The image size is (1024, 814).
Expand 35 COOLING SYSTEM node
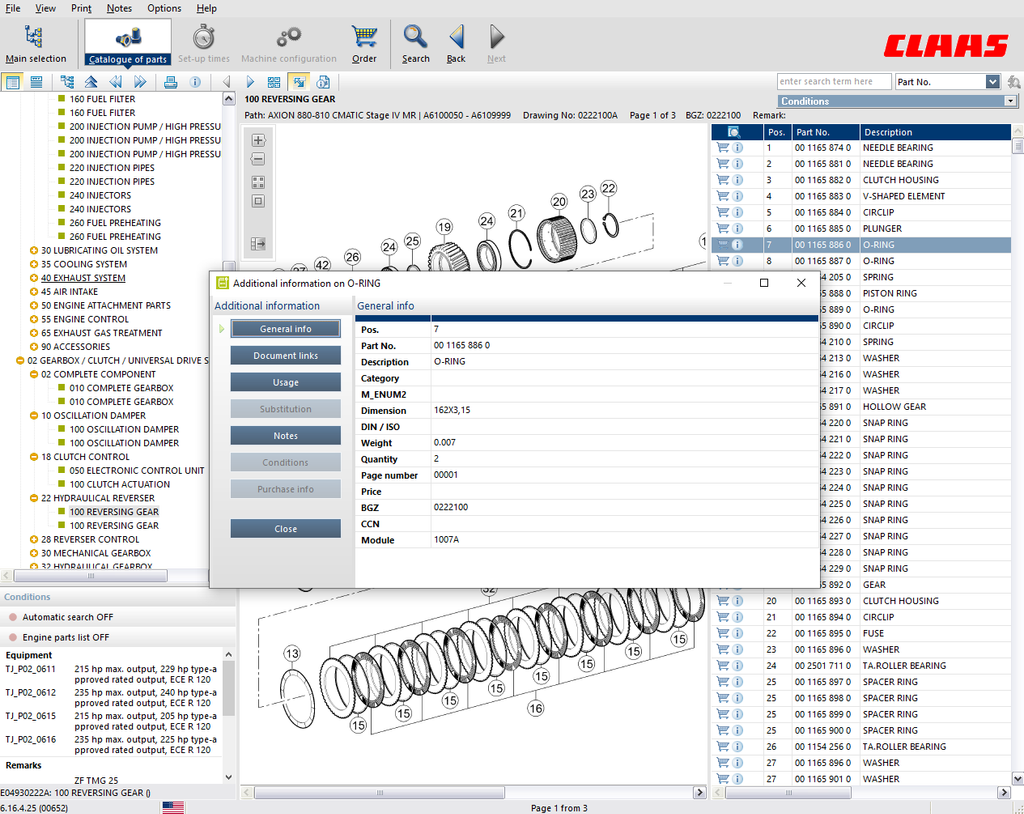pyautogui.click(x=33, y=264)
